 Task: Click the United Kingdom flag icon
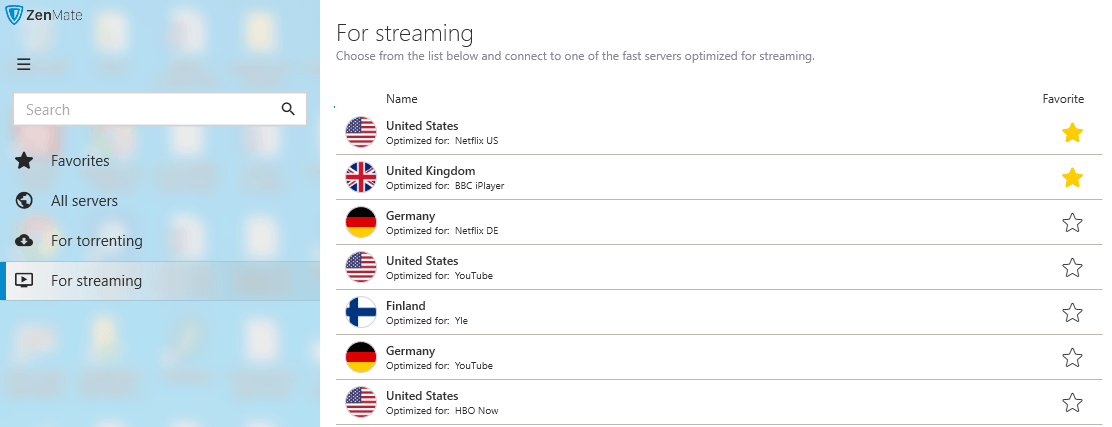(x=361, y=177)
